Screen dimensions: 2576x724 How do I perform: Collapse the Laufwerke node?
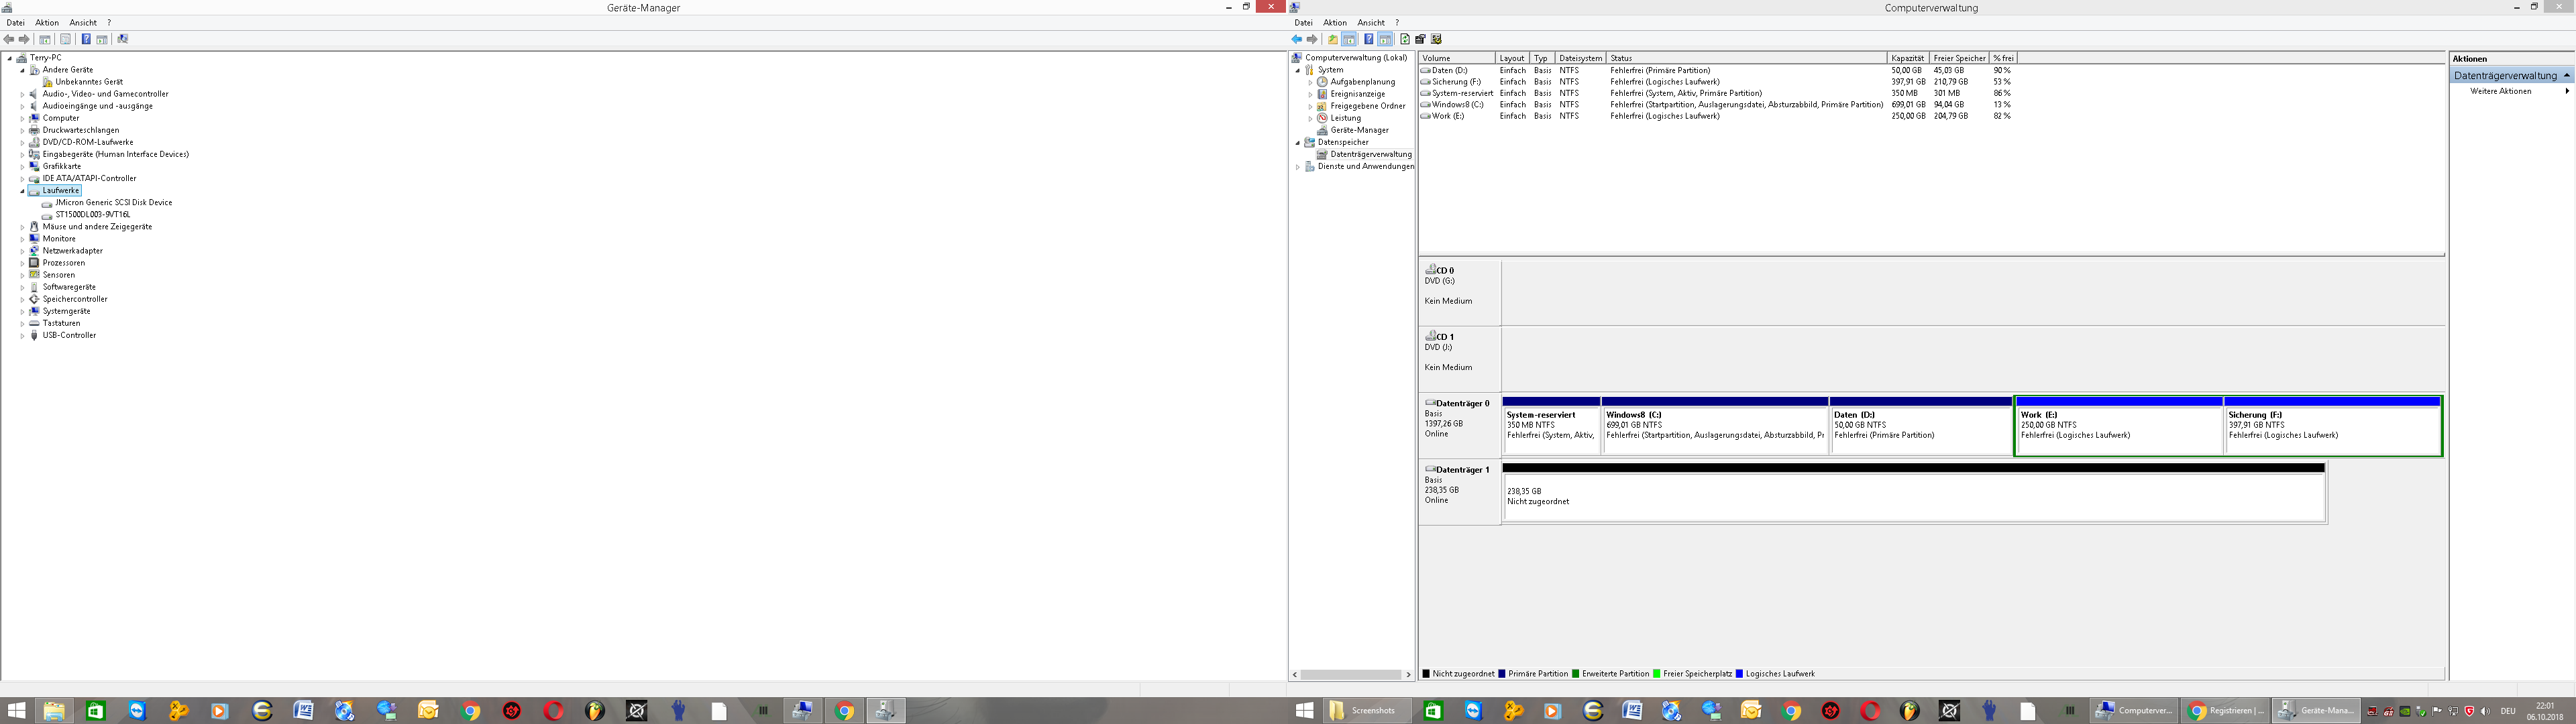(x=22, y=190)
